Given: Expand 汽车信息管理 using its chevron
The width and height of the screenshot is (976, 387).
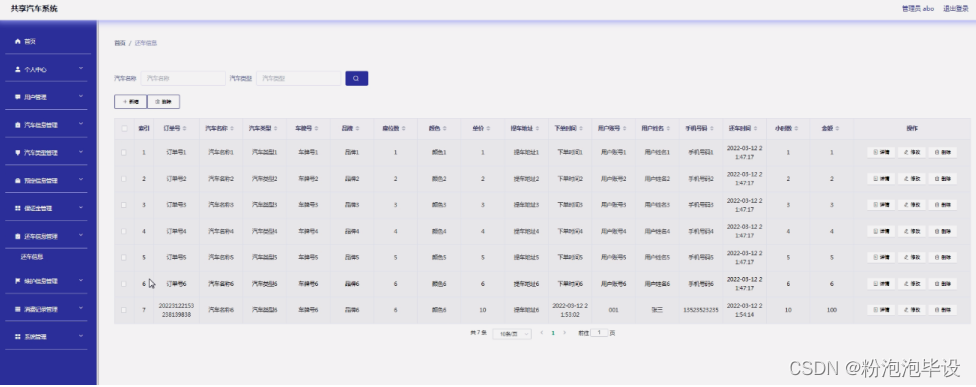Looking at the screenshot, I should [81, 124].
